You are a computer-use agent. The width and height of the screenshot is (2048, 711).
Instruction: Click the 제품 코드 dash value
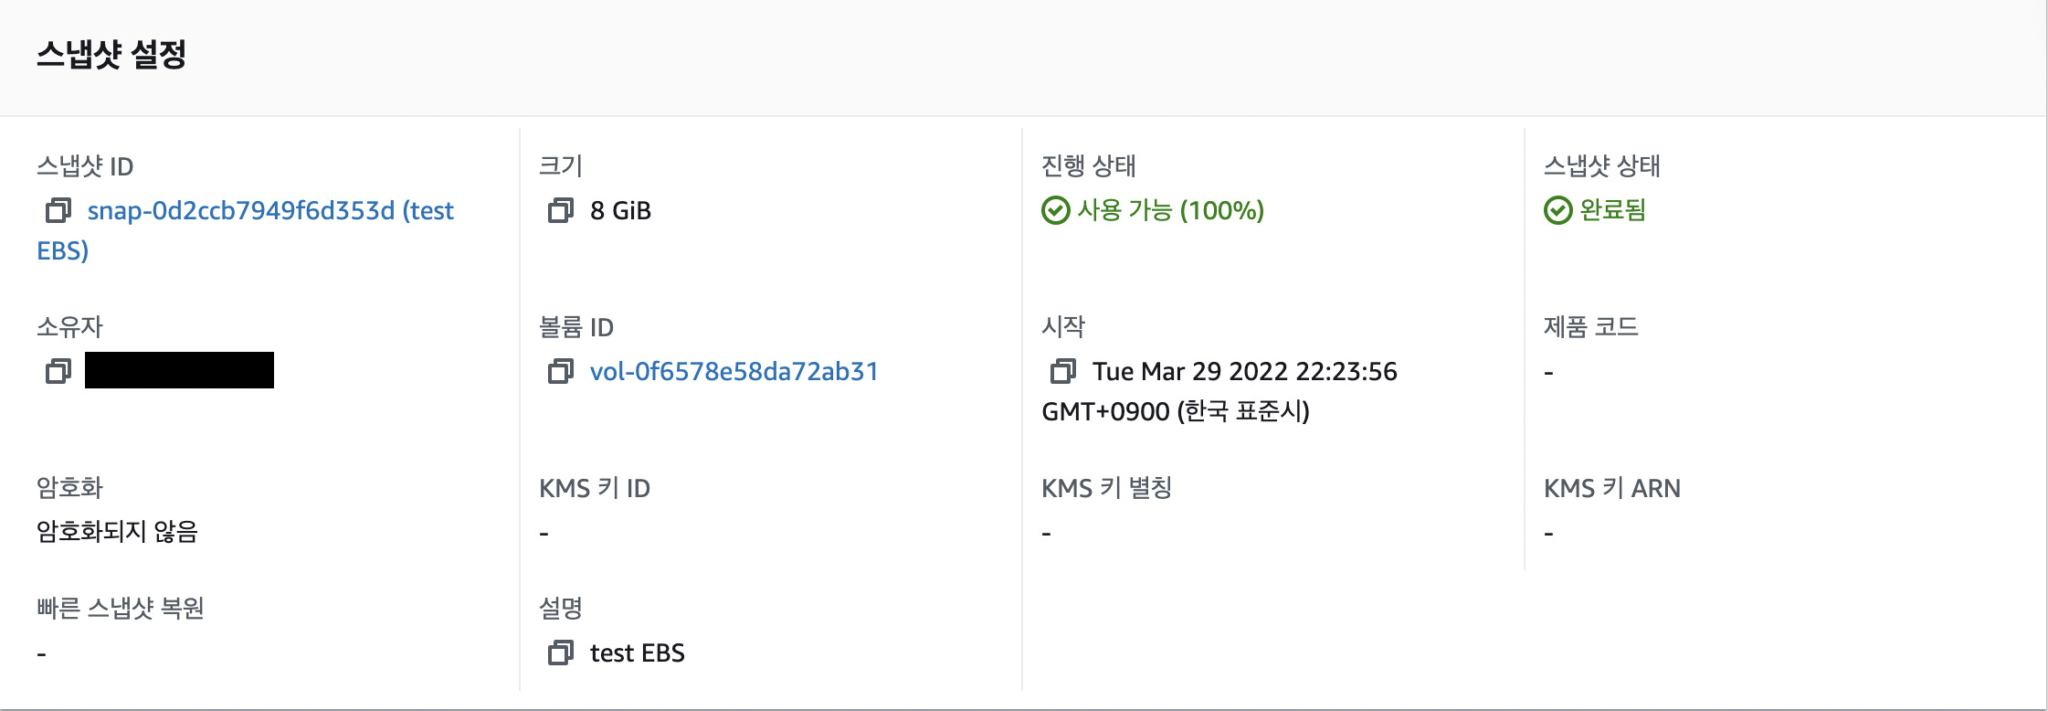pyautogui.click(x=1550, y=371)
